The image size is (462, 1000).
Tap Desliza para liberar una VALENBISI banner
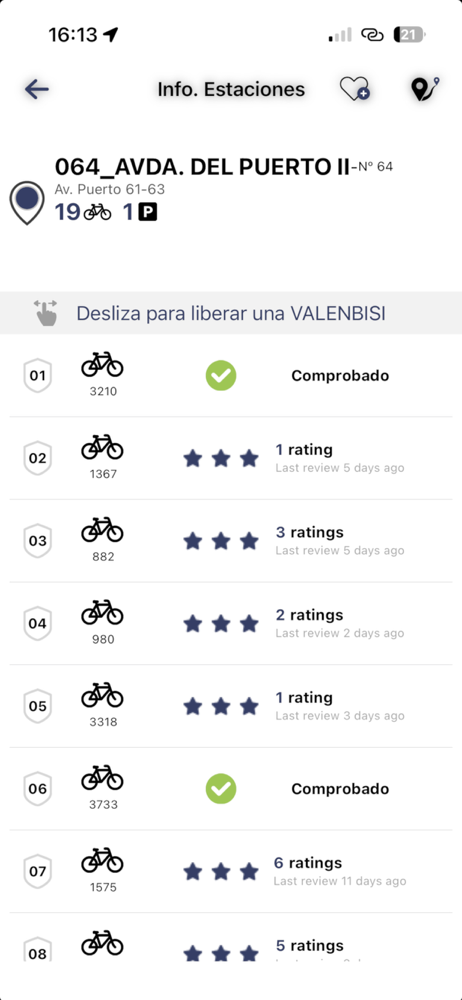pos(231,313)
